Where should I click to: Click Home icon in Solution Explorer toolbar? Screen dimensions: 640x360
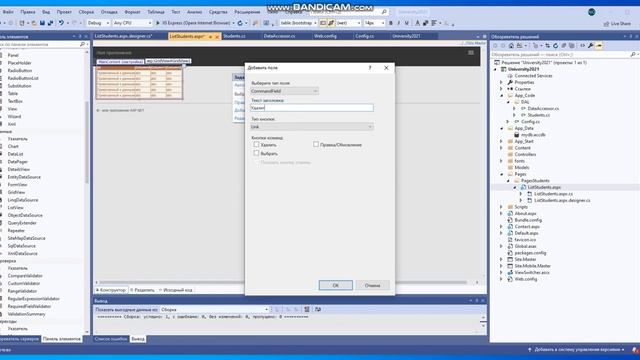pyautogui.click(x=511, y=46)
